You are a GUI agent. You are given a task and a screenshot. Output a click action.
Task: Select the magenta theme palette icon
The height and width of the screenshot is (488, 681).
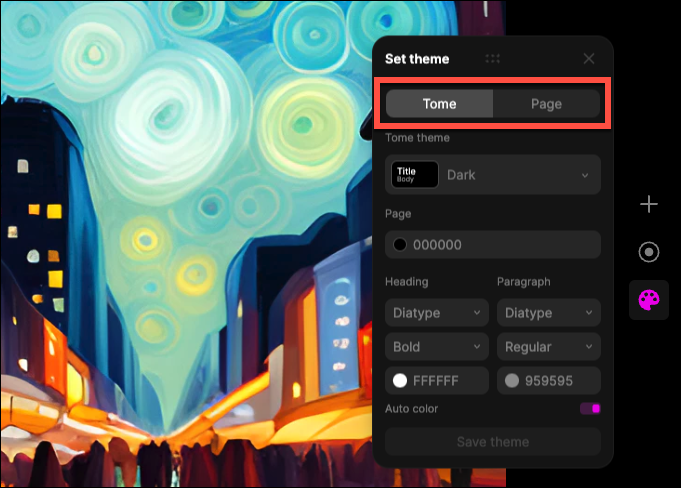click(649, 300)
